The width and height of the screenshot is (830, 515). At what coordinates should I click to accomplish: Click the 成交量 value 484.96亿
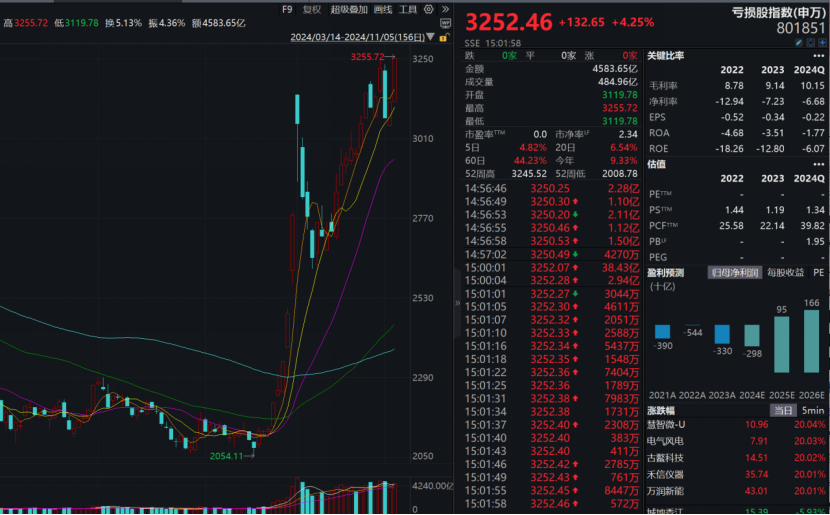click(x=618, y=82)
